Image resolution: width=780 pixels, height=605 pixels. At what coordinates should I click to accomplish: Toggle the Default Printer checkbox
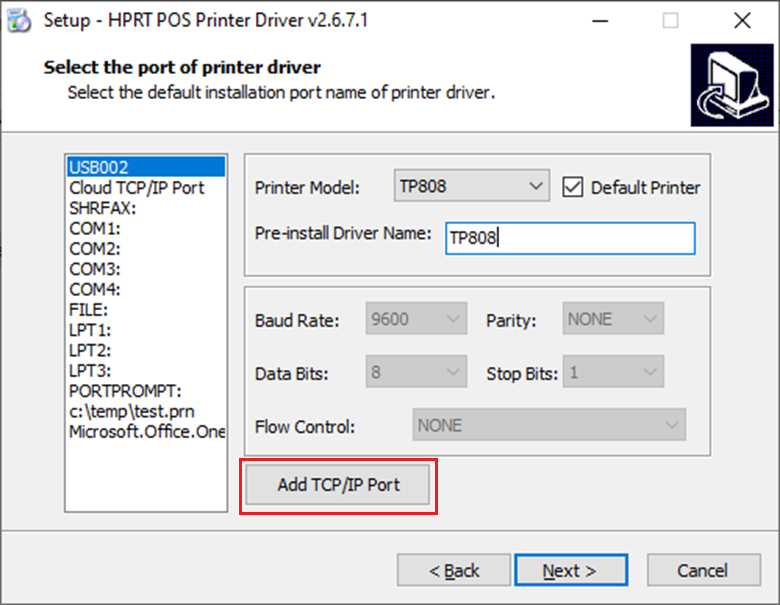tap(573, 187)
